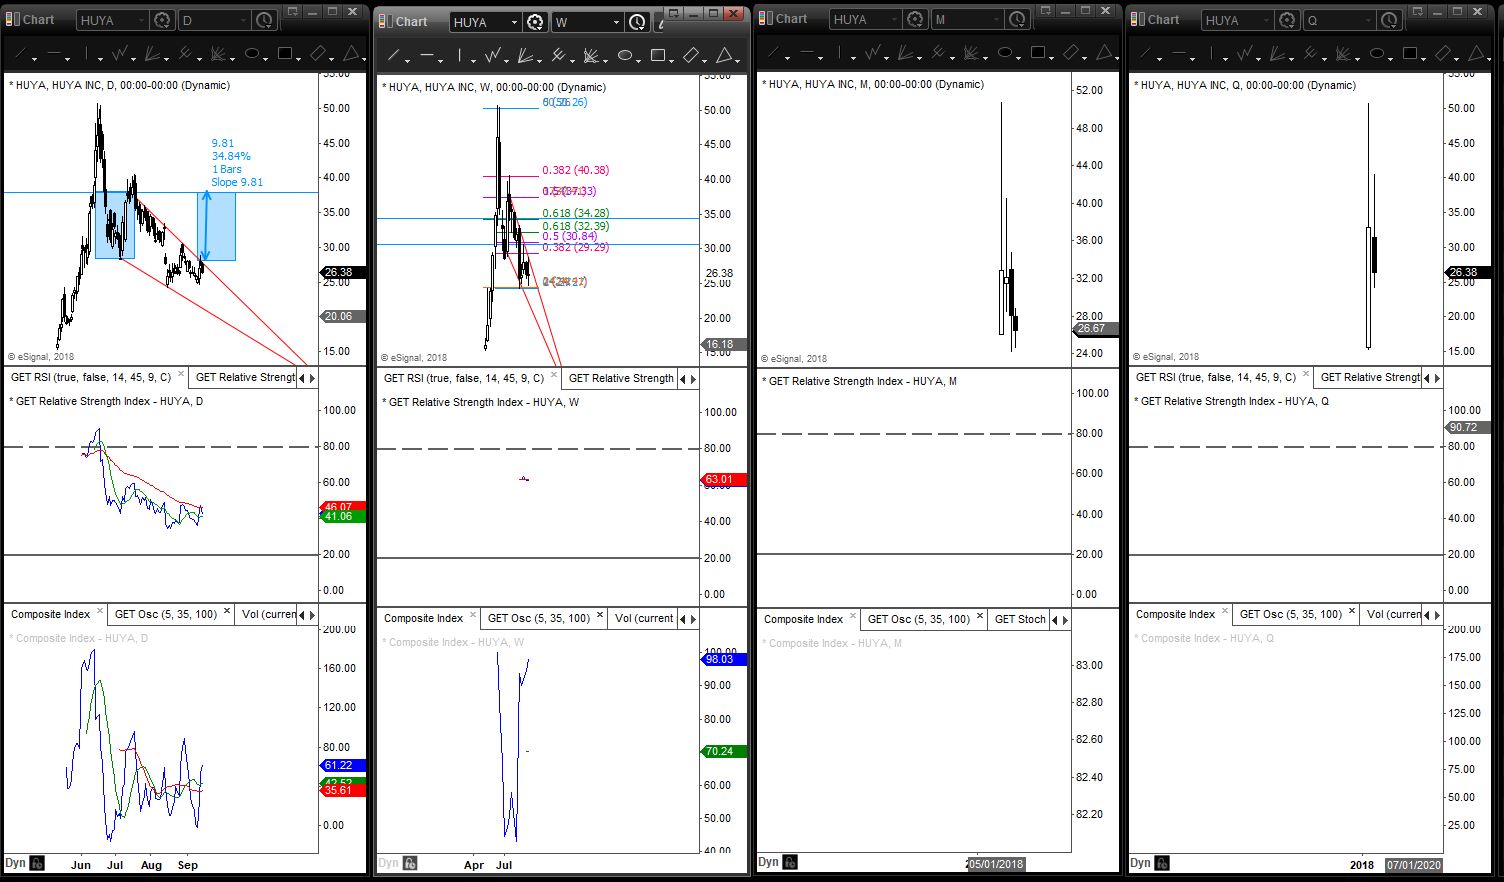Select rectangle tool in weekly chart

point(658,55)
